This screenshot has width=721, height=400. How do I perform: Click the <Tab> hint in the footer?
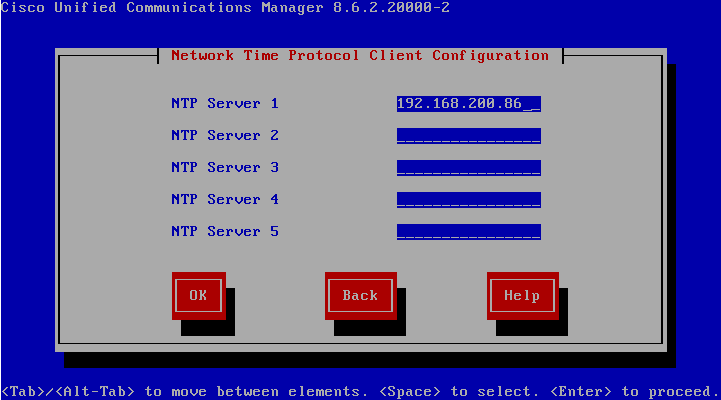pos(23,391)
